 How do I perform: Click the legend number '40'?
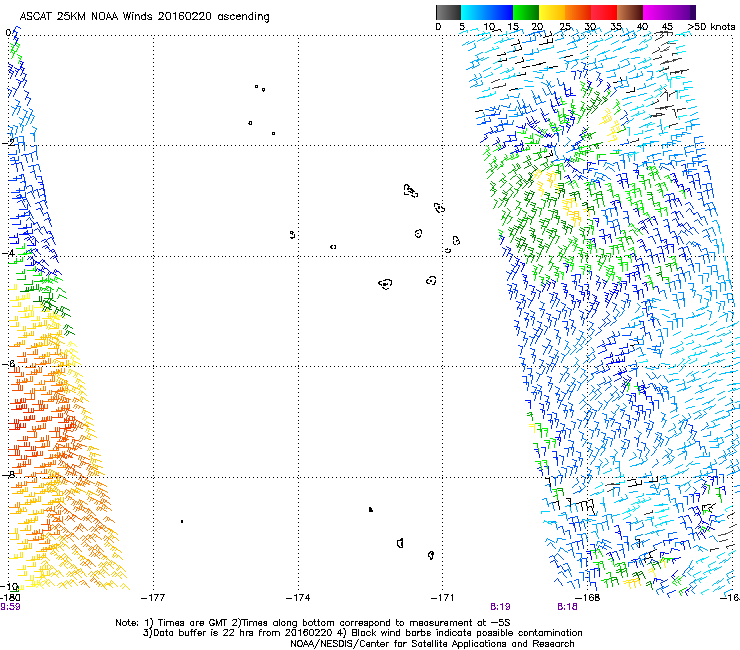pos(642,27)
